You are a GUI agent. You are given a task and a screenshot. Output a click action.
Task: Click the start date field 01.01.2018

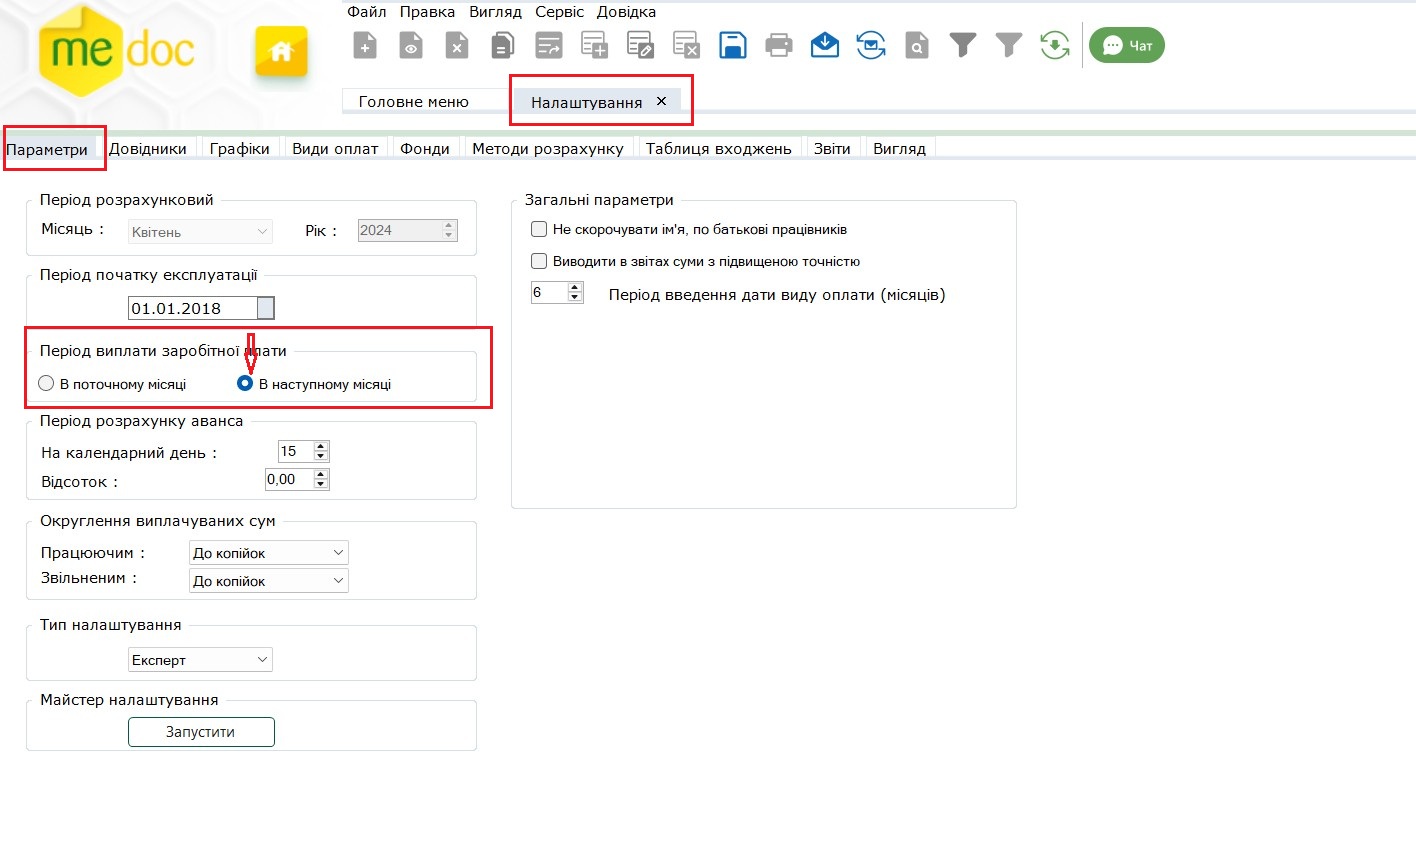pyautogui.click(x=192, y=308)
